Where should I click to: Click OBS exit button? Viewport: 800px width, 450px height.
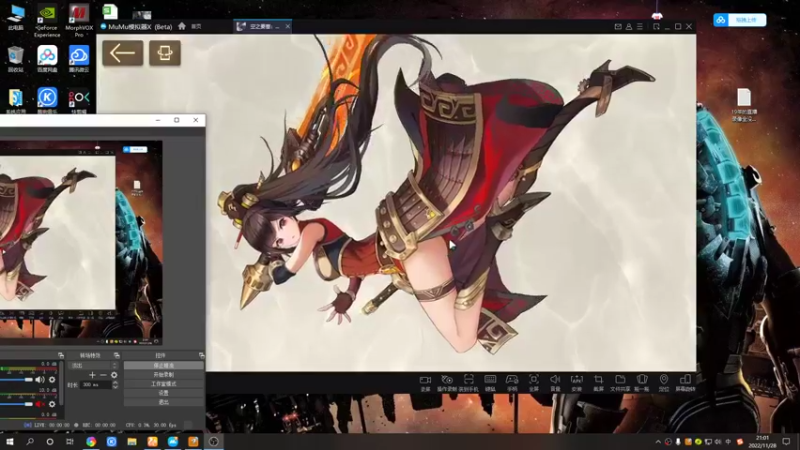click(163, 402)
